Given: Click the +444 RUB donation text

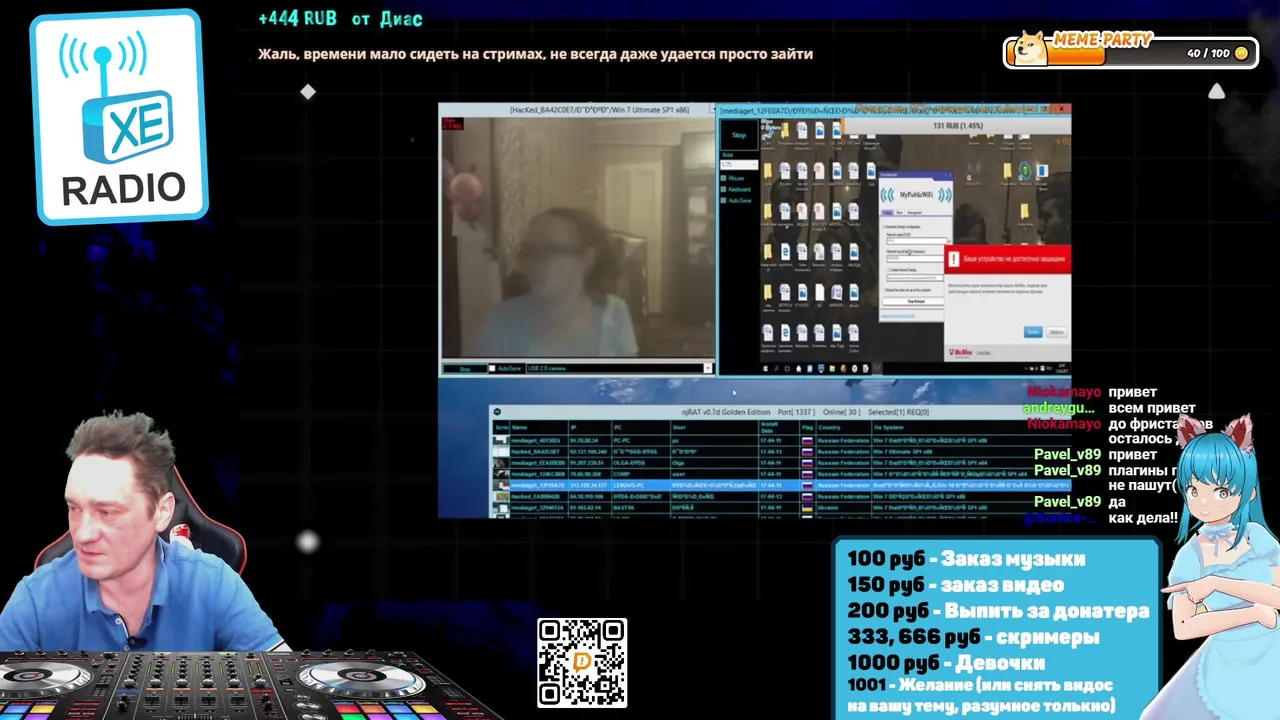Looking at the screenshot, I should point(340,19).
